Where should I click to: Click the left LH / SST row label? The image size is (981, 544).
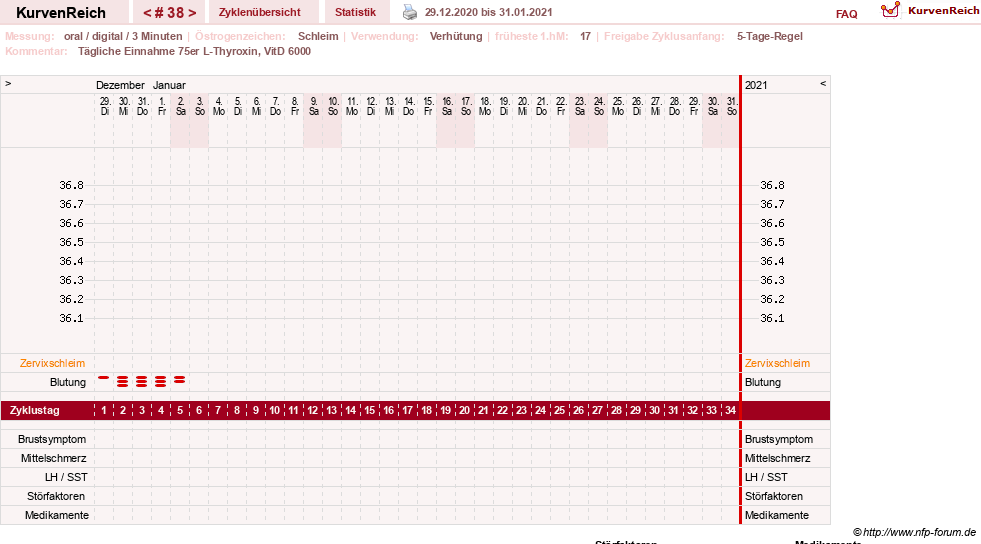coord(66,477)
